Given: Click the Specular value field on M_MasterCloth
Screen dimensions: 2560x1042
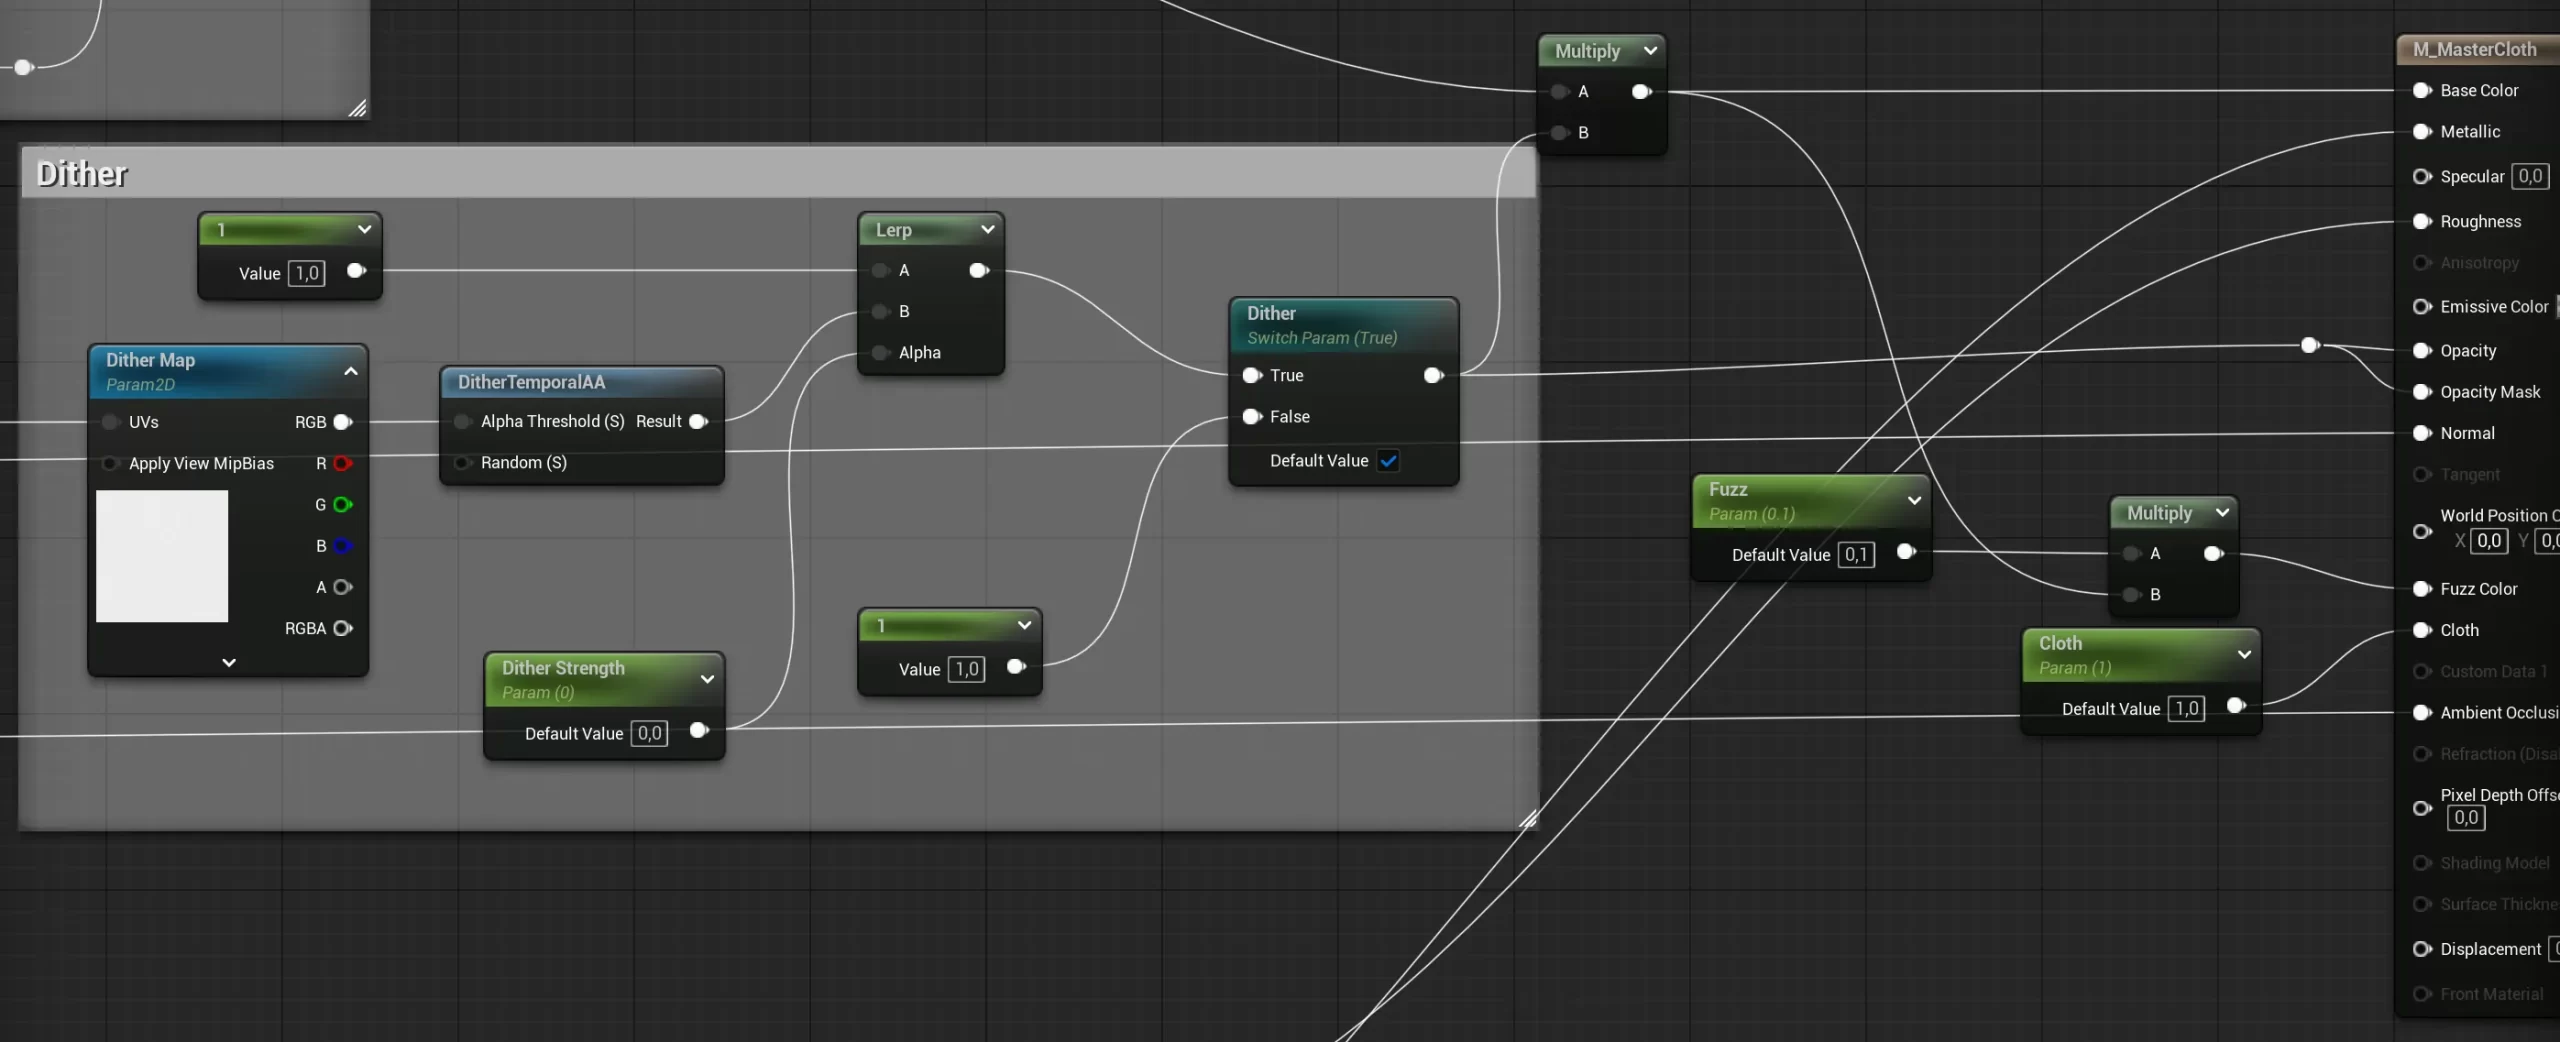Looking at the screenshot, I should click(2530, 176).
